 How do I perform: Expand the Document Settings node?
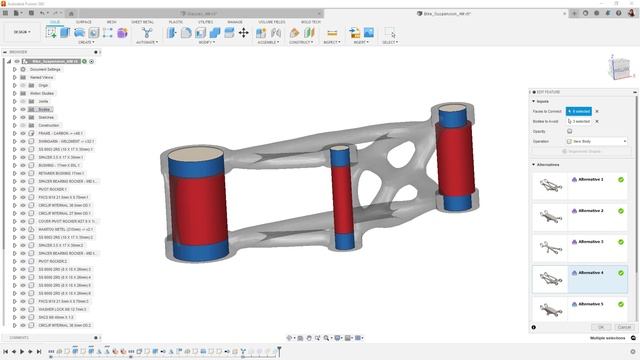point(15,69)
